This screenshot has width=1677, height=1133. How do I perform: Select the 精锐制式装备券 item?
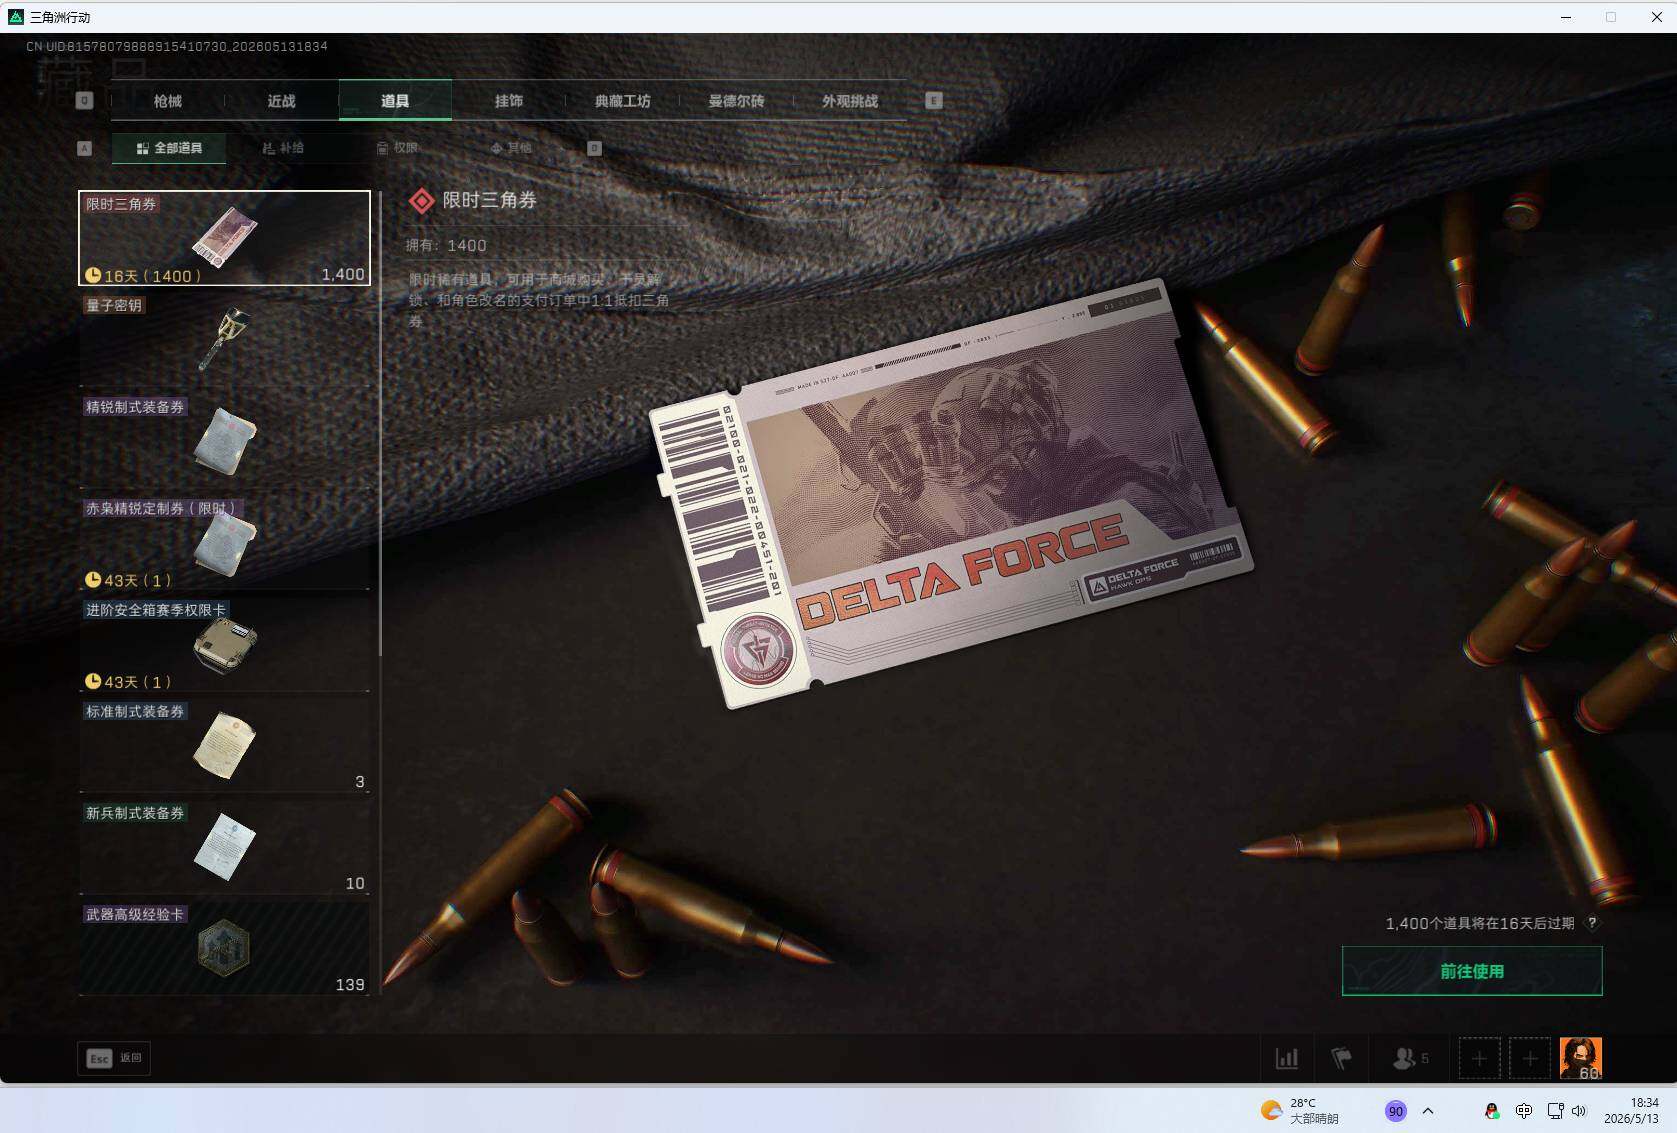pyautogui.click(x=224, y=441)
